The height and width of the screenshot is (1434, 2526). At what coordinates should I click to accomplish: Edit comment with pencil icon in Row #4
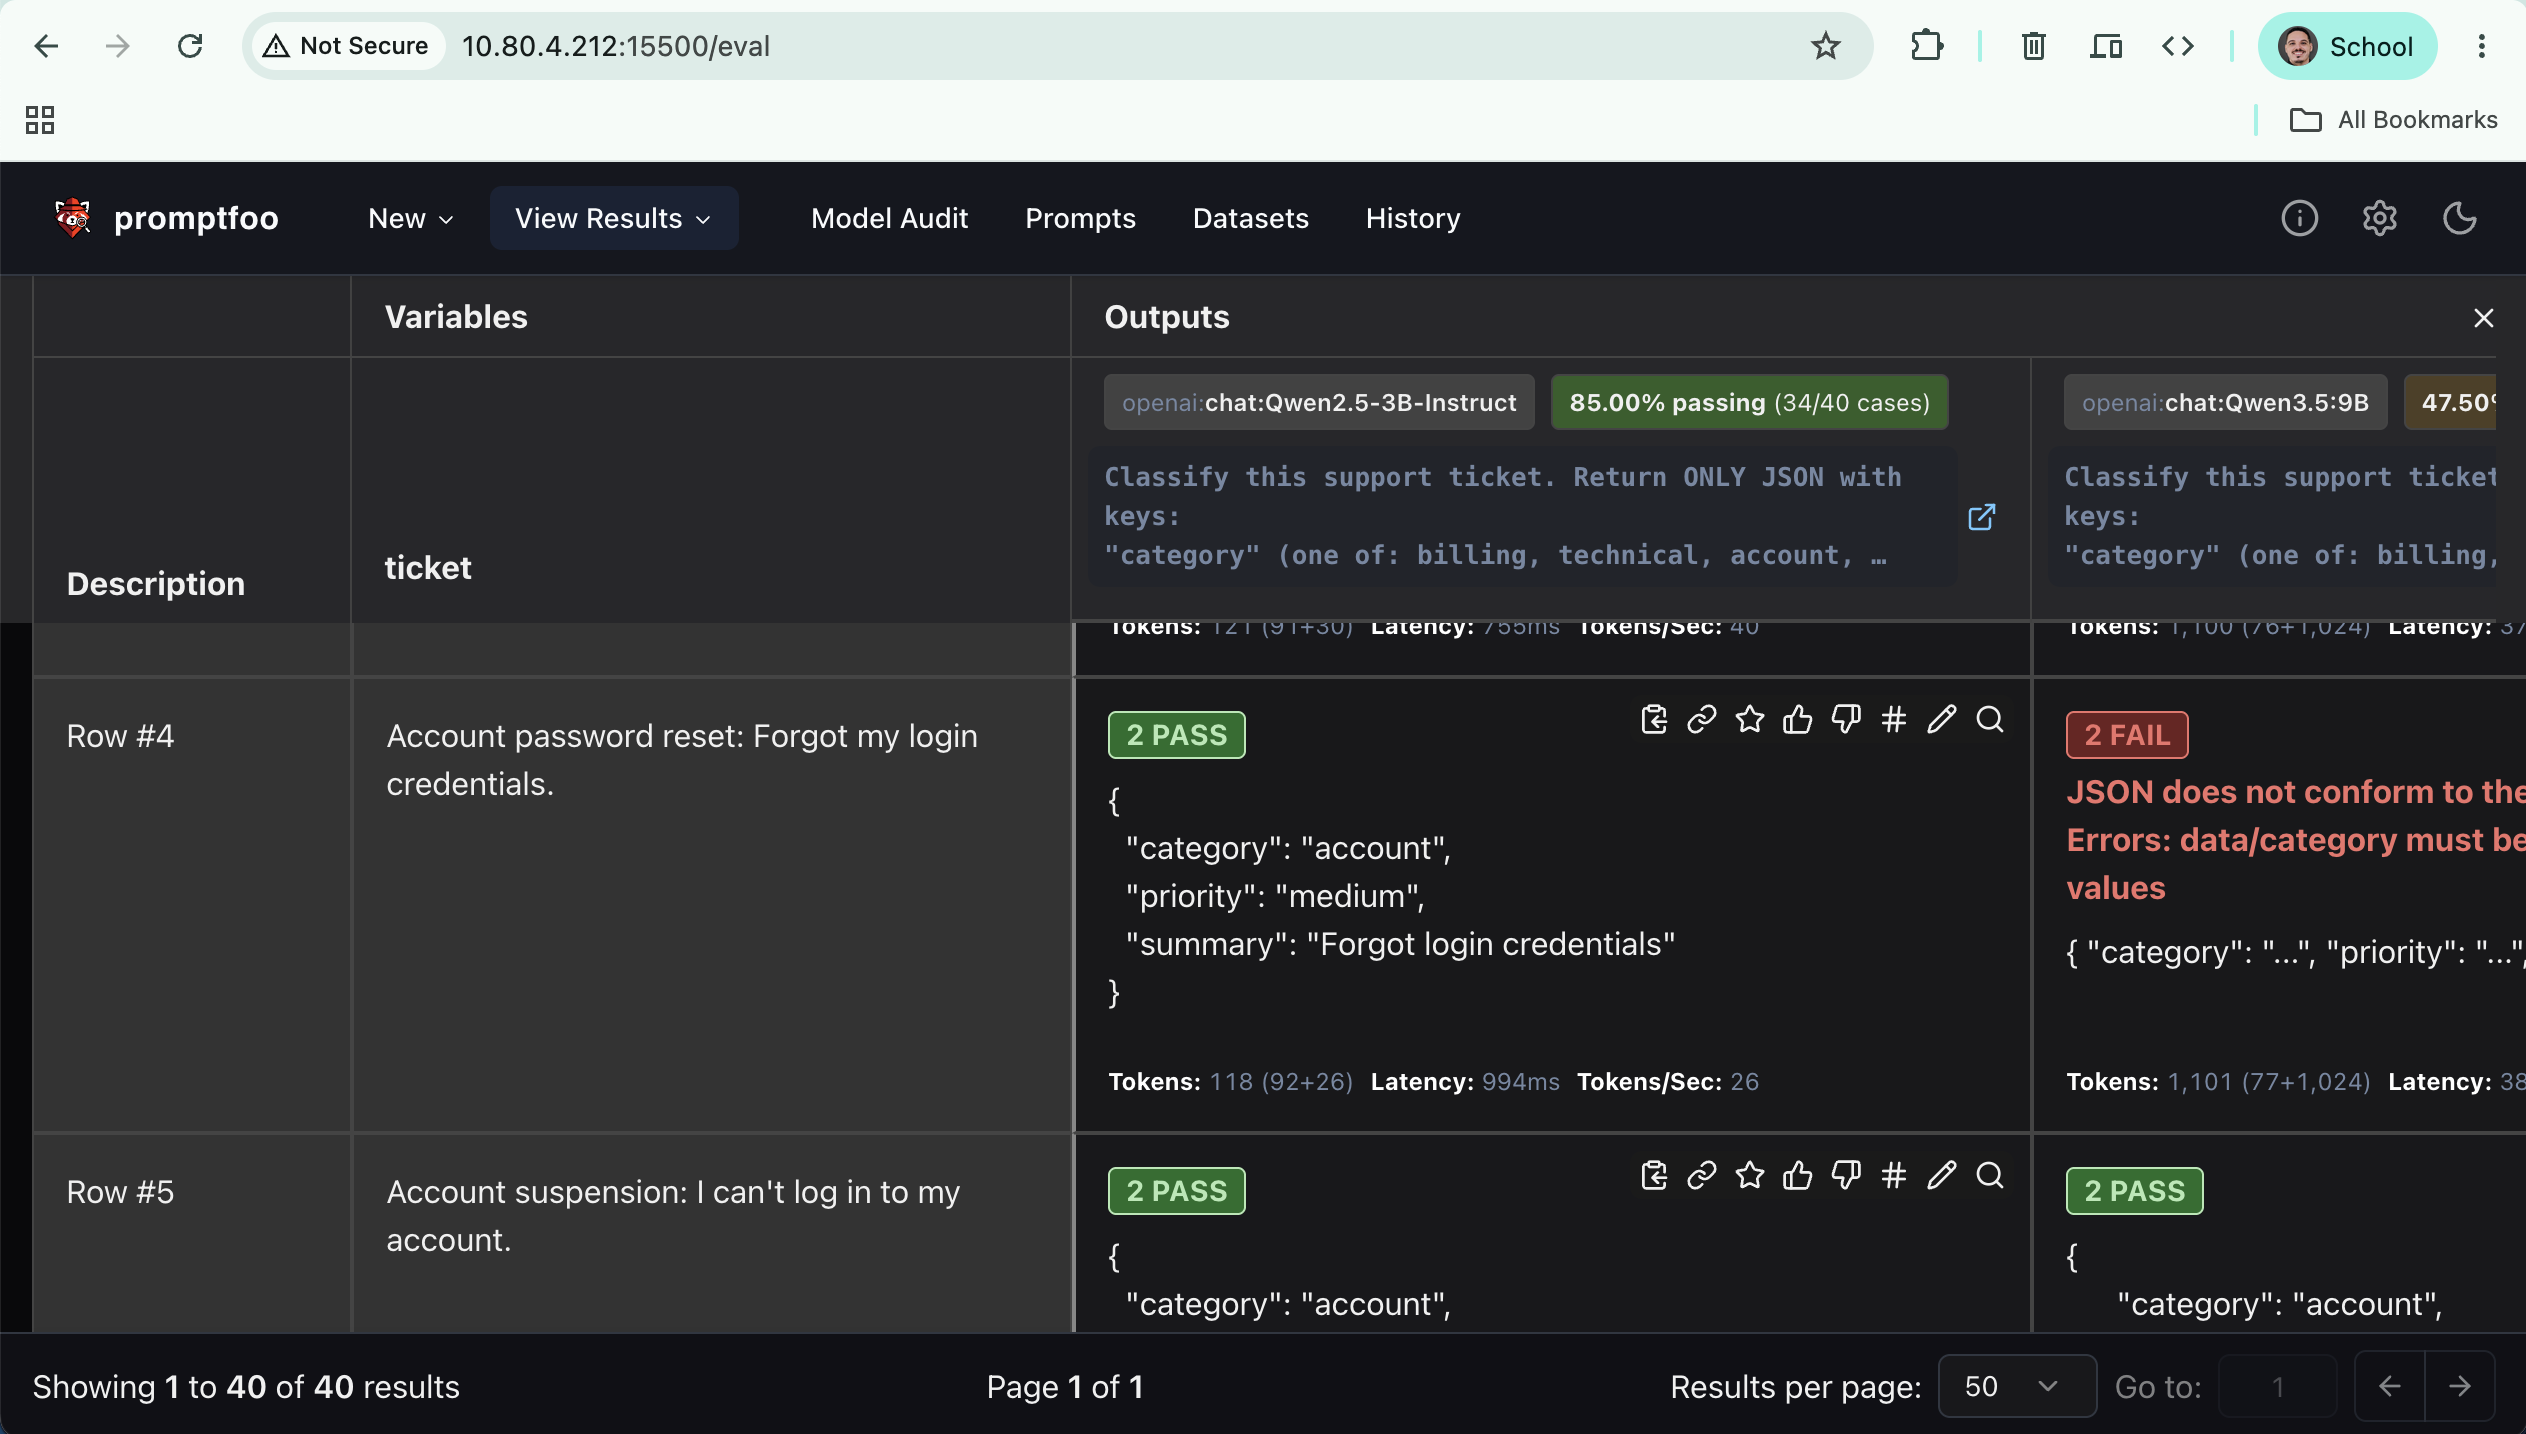click(x=1942, y=719)
